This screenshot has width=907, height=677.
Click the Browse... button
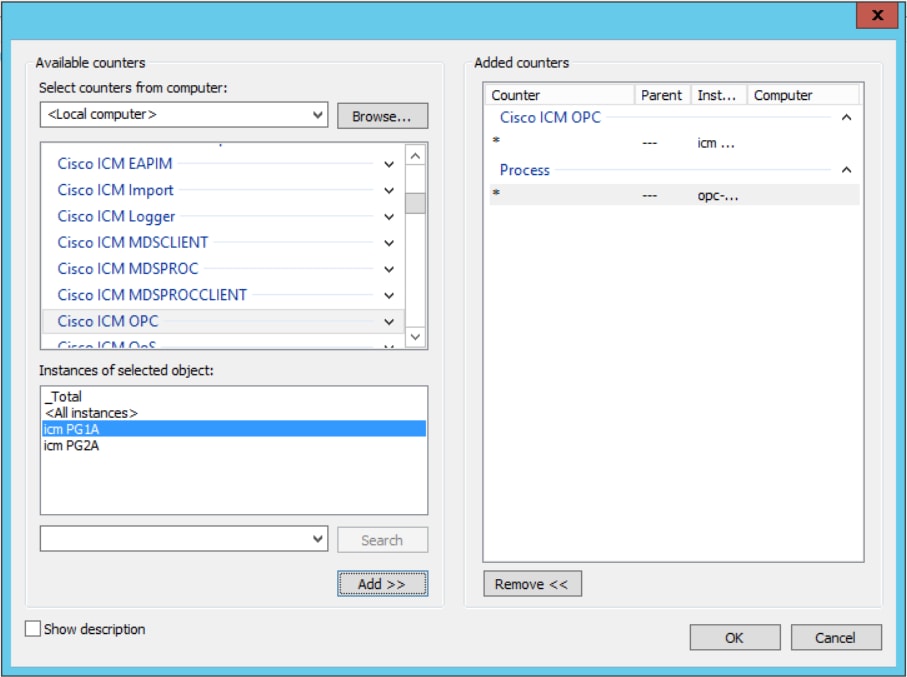coord(382,116)
